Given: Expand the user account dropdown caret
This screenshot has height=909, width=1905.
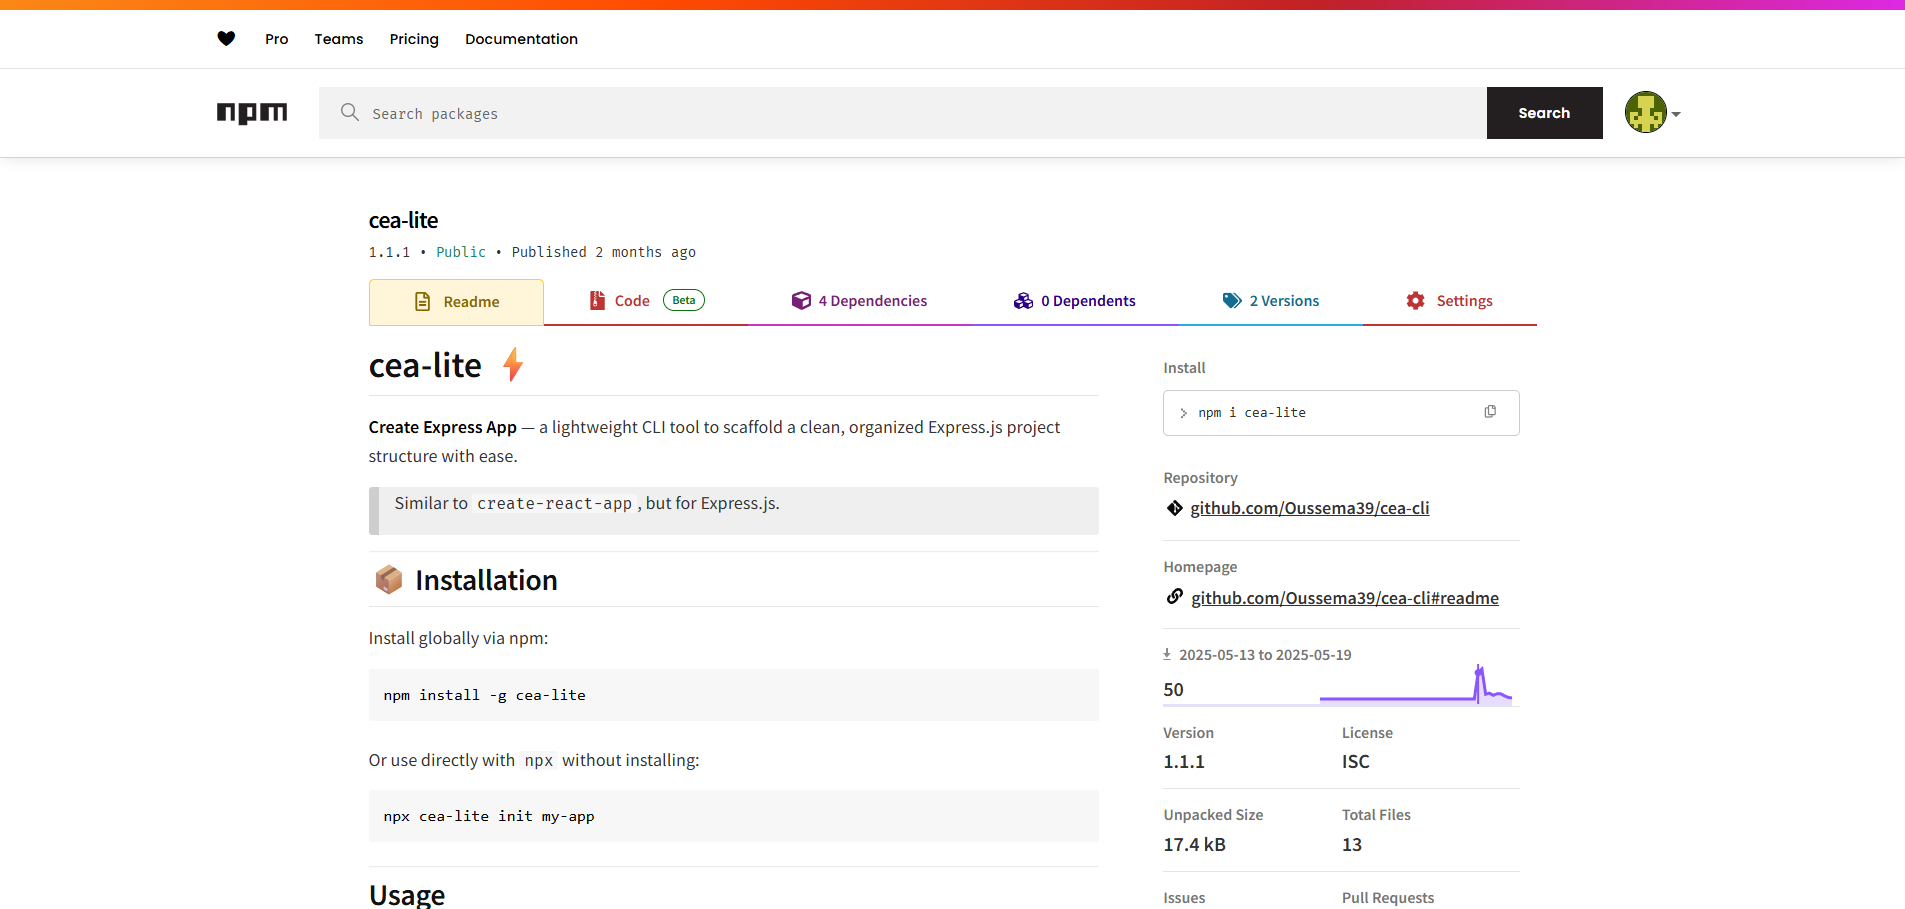Looking at the screenshot, I should pyautogui.click(x=1676, y=114).
